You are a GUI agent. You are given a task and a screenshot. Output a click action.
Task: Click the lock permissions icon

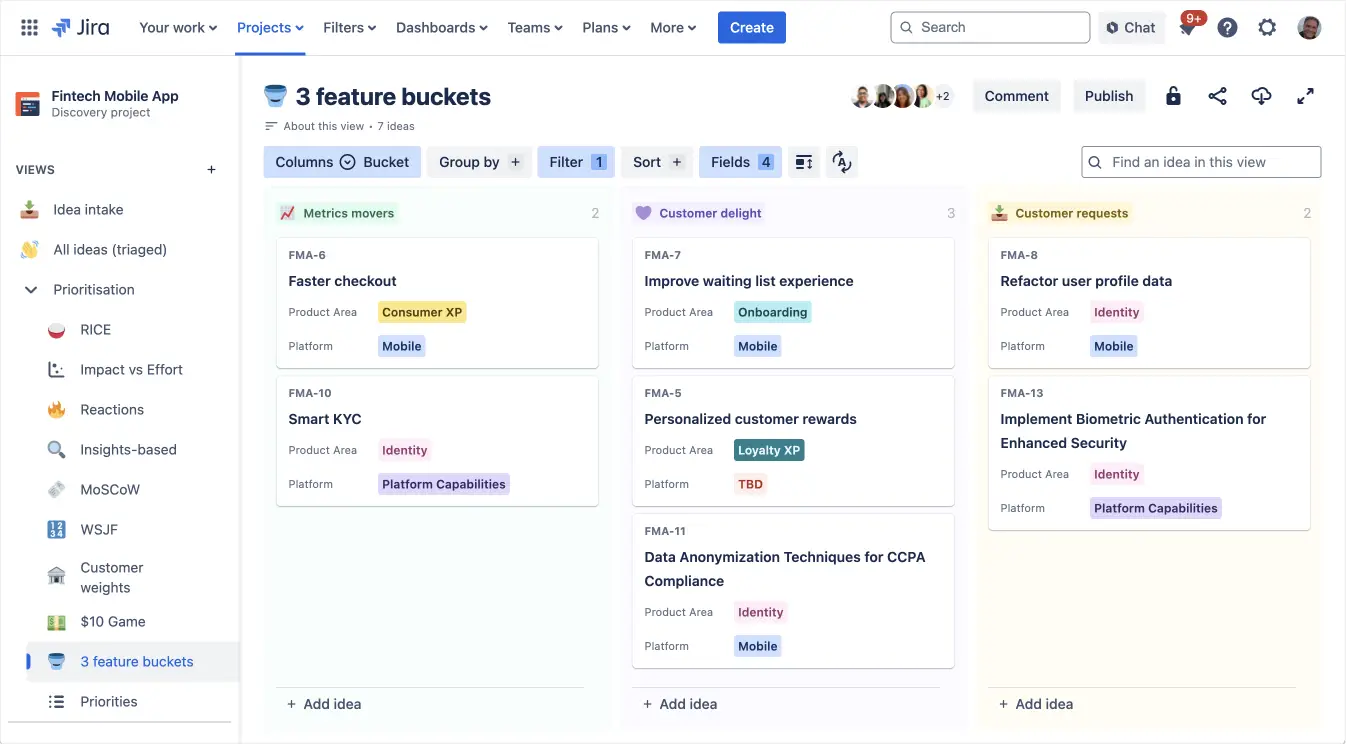(x=1173, y=96)
